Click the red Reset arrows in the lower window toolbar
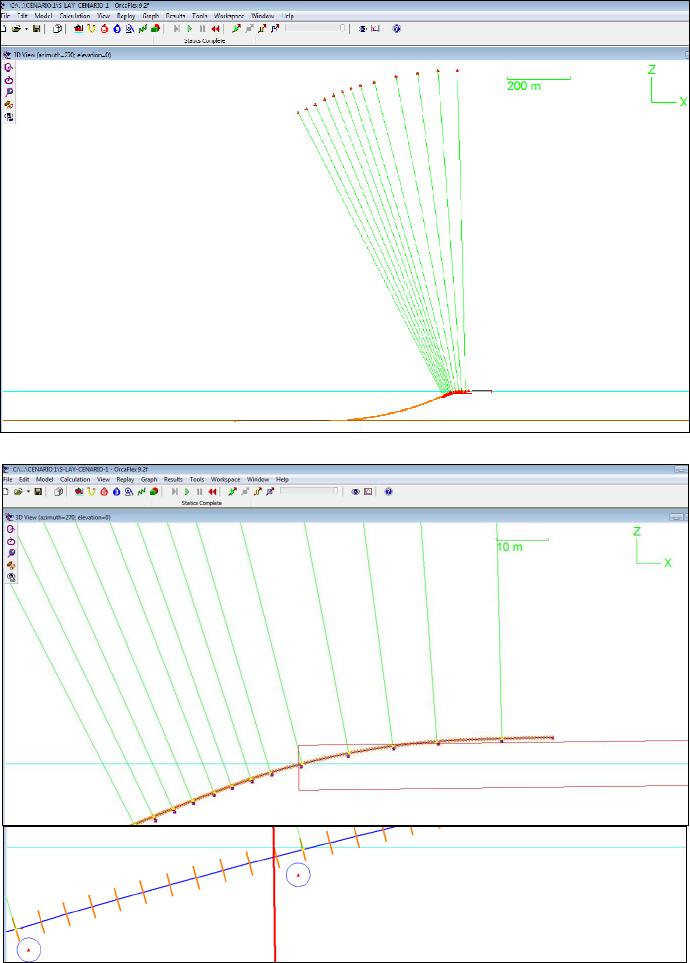 [x=214, y=492]
